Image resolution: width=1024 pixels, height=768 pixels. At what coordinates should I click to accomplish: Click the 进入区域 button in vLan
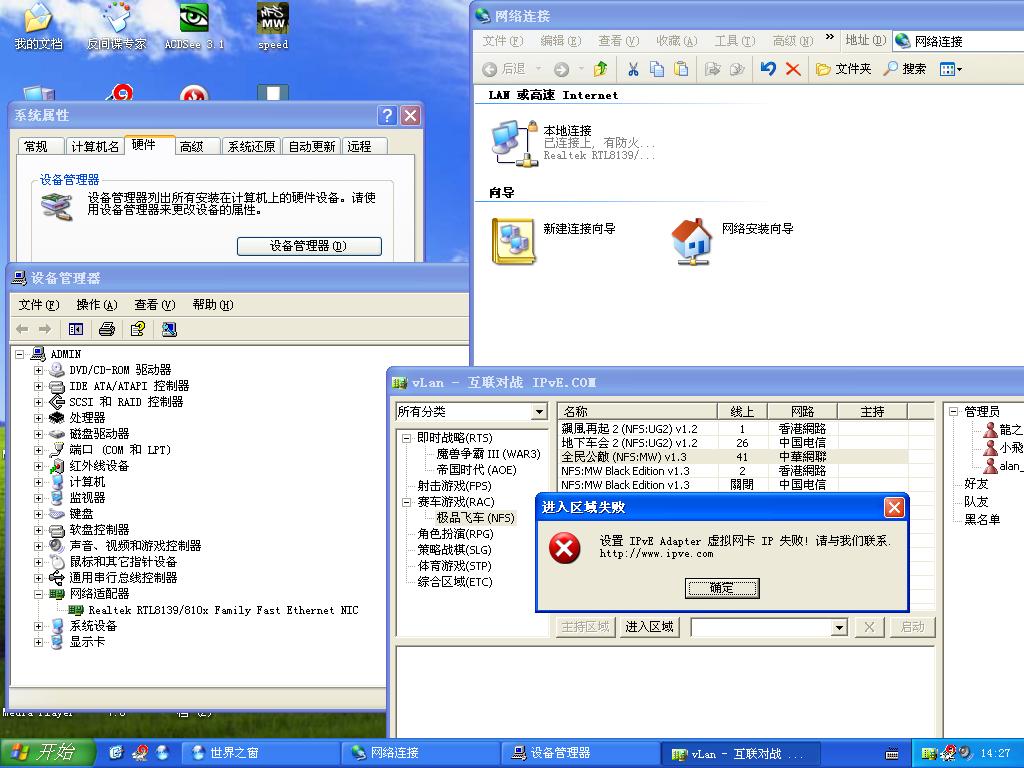[649, 627]
